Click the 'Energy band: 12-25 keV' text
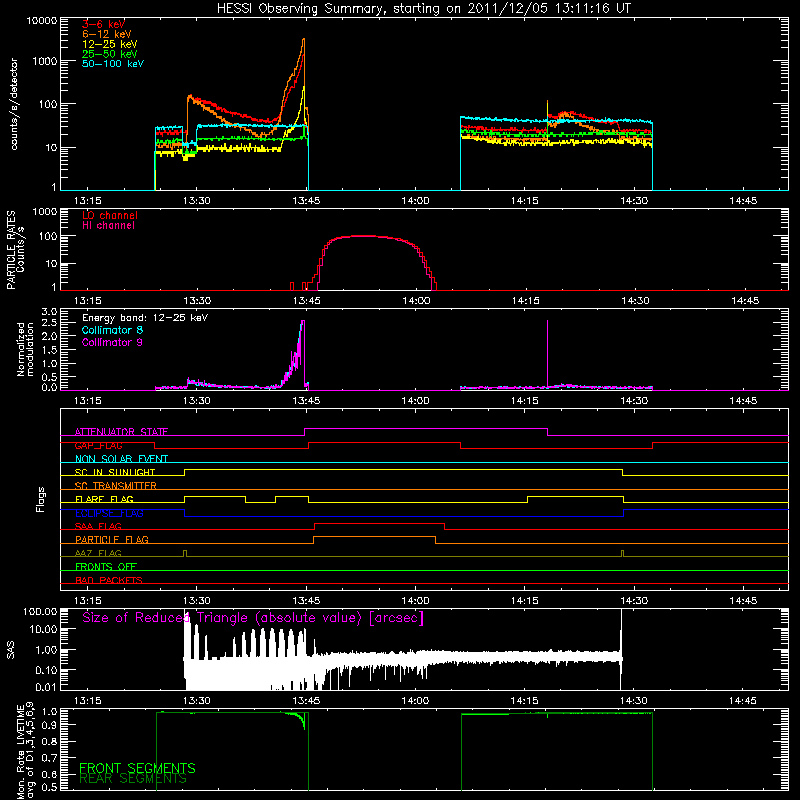The image size is (800, 800). click(x=145, y=318)
